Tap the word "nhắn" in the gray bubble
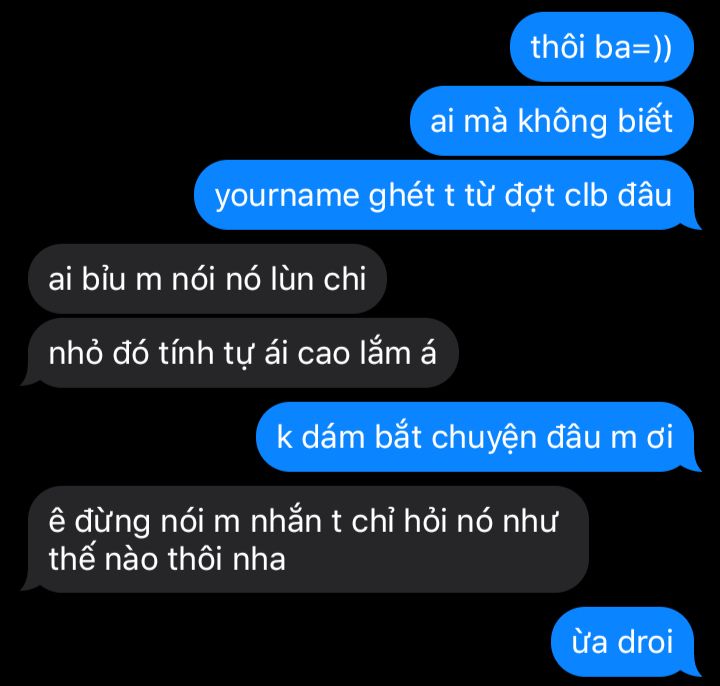The image size is (720, 686). pos(286,521)
